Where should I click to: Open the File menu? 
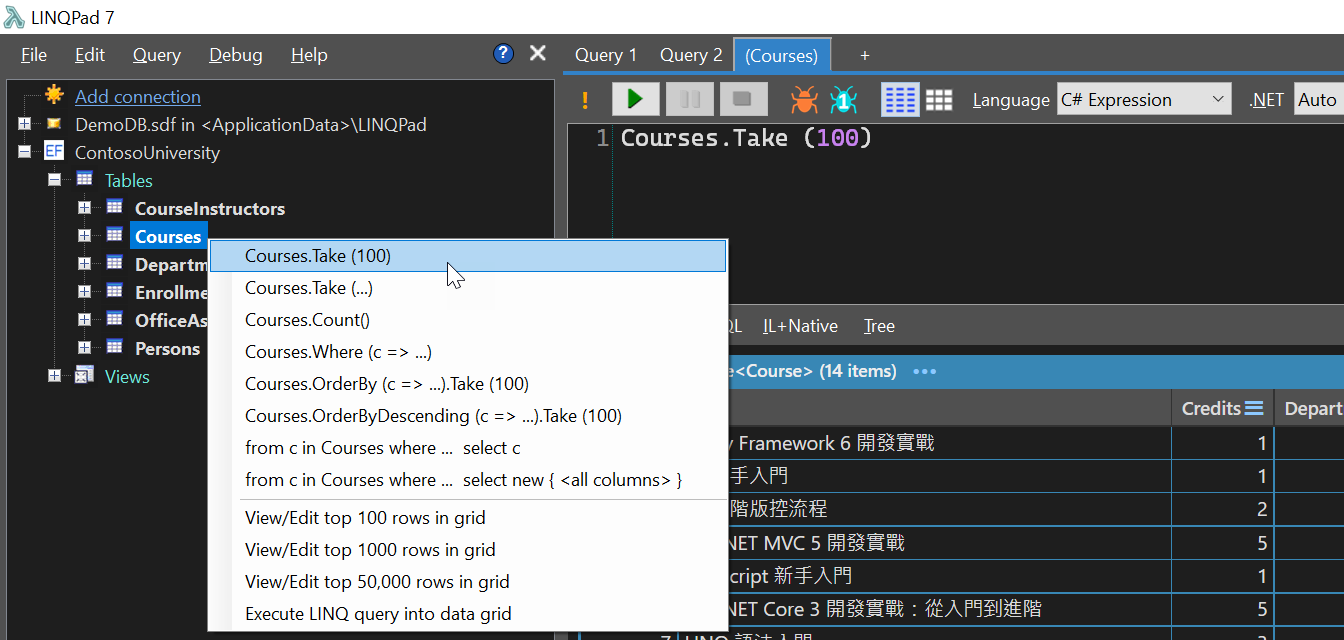pos(34,55)
